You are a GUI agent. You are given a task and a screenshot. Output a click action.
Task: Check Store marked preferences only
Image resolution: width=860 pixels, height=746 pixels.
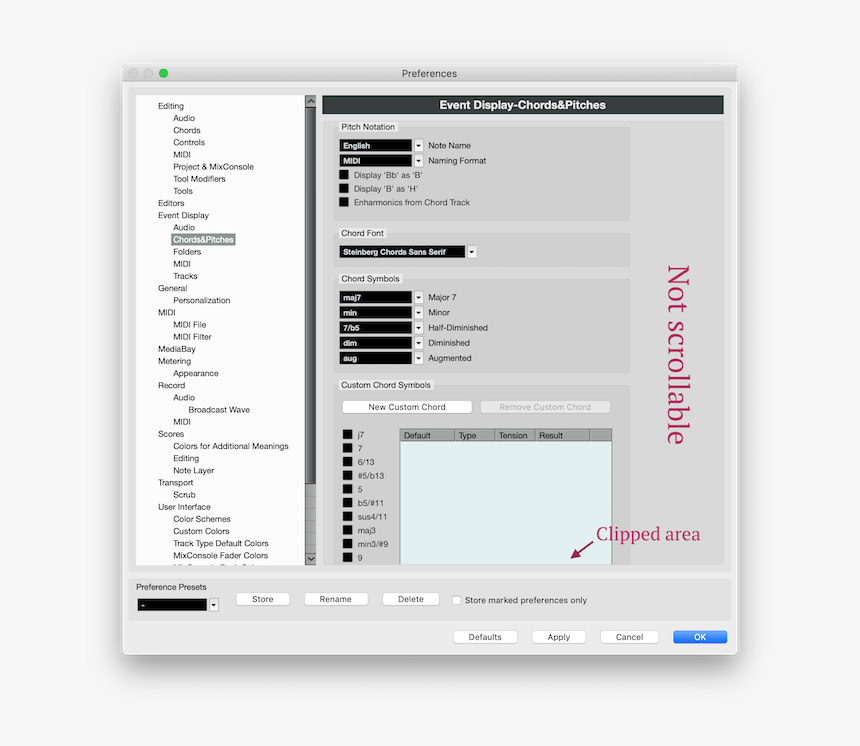pos(457,600)
